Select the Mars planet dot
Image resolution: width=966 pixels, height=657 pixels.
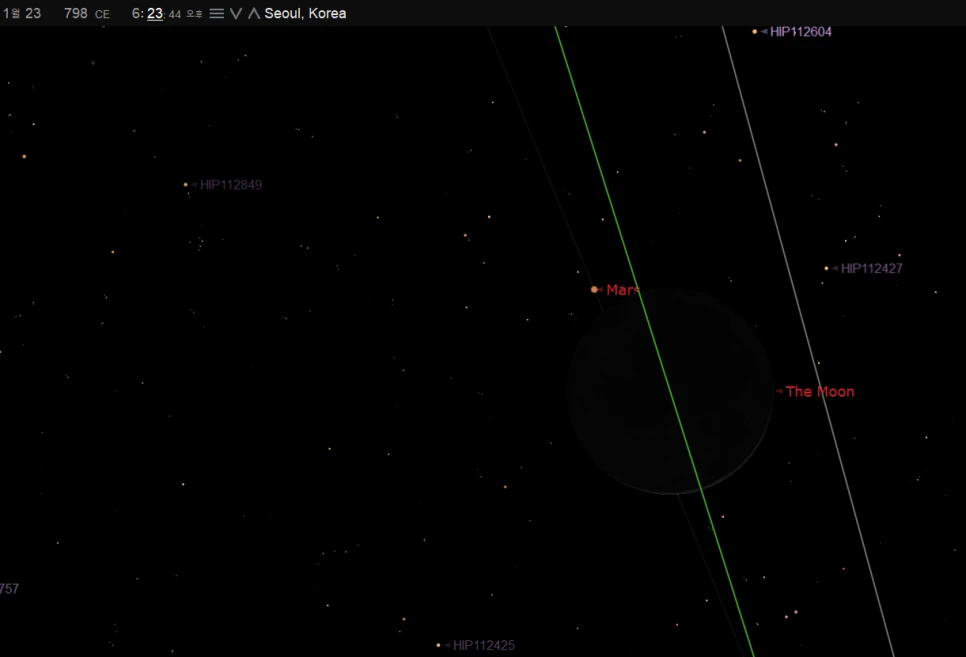tap(595, 289)
